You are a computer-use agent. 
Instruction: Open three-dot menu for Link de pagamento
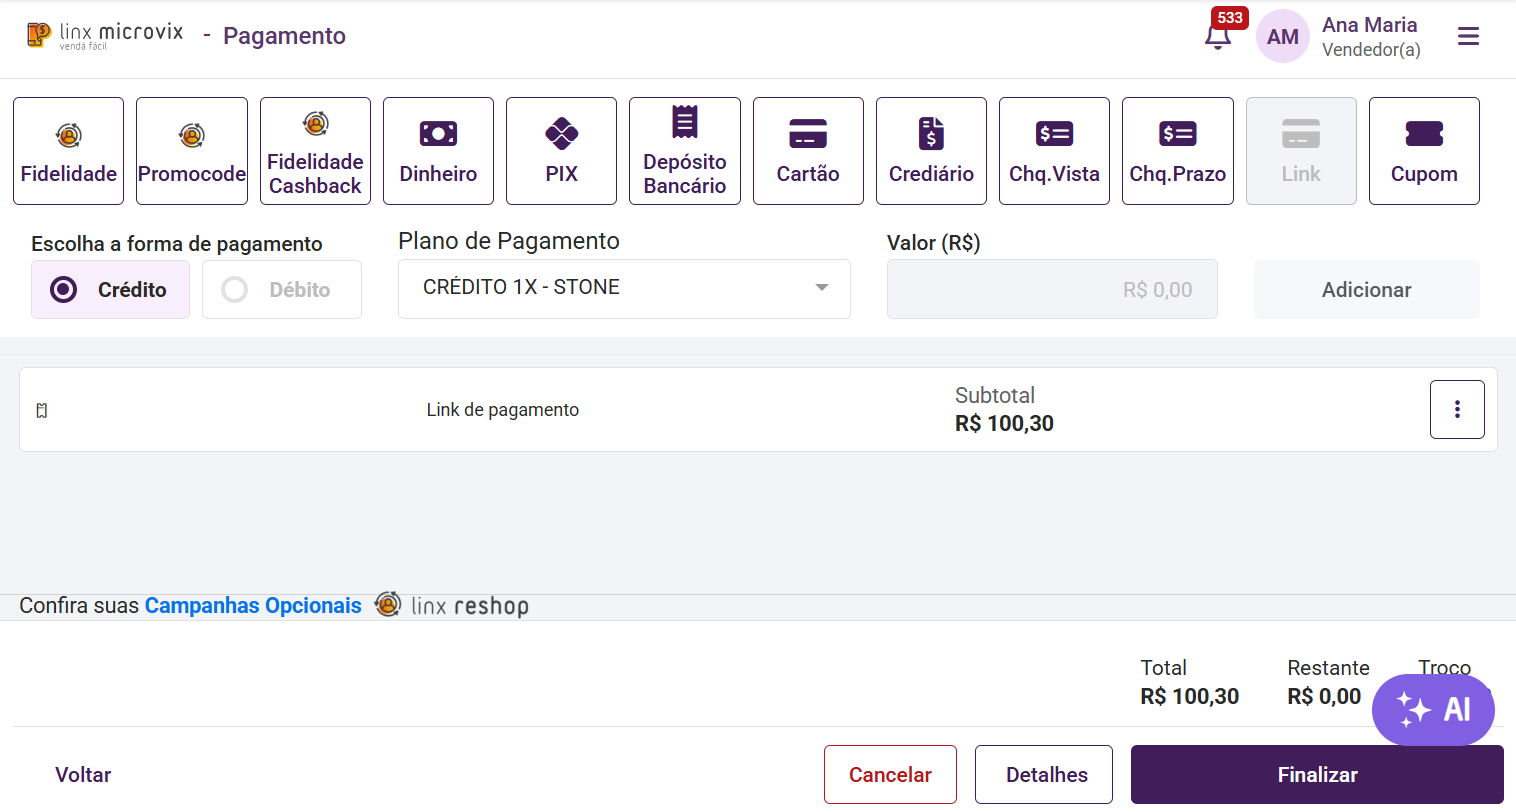coord(1457,409)
